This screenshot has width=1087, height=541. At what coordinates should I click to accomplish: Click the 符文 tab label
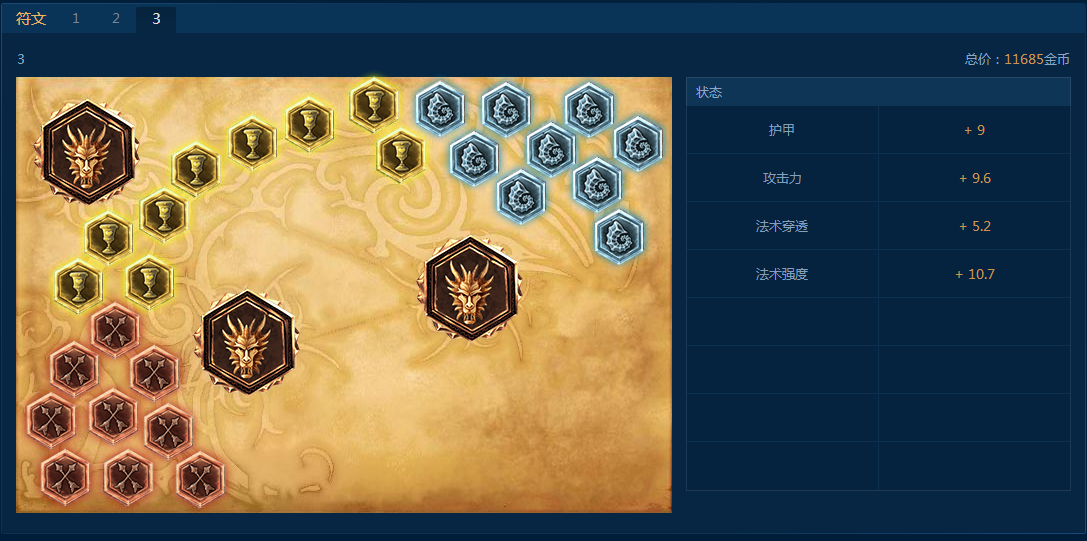pyautogui.click(x=31, y=19)
